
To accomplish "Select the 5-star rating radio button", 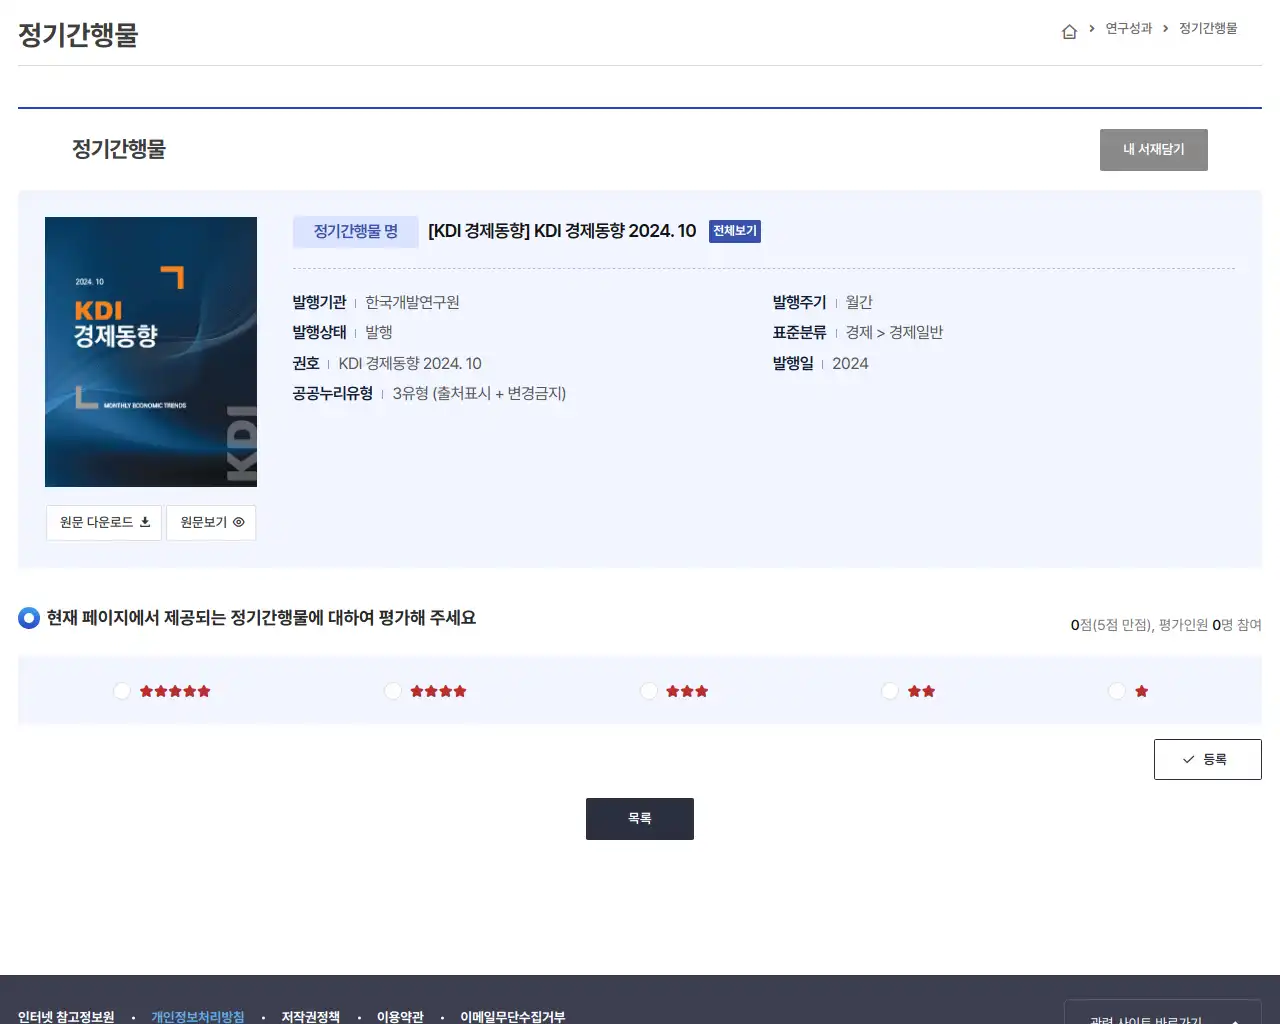I will (x=121, y=690).
